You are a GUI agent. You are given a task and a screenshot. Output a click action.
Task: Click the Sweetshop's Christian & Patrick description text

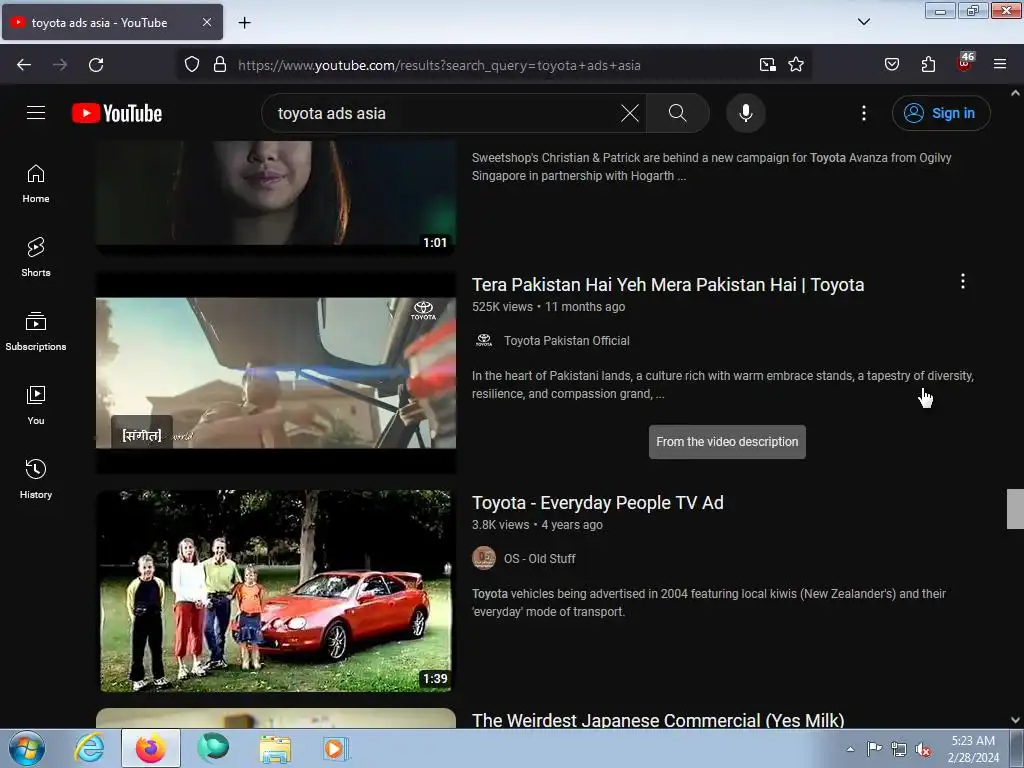click(x=711, y=167)
